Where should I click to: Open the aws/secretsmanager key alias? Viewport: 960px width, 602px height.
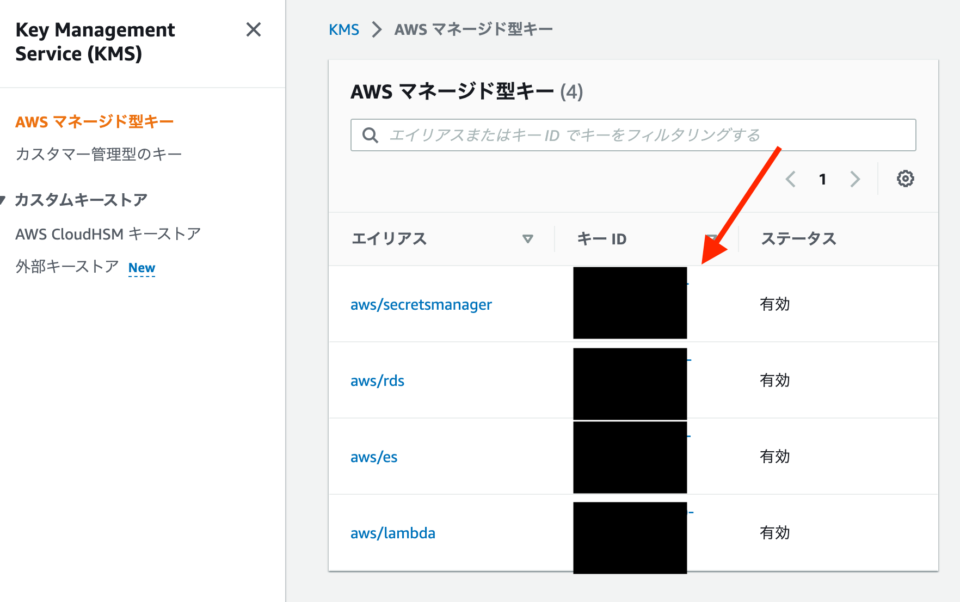[x=421, y=304]
